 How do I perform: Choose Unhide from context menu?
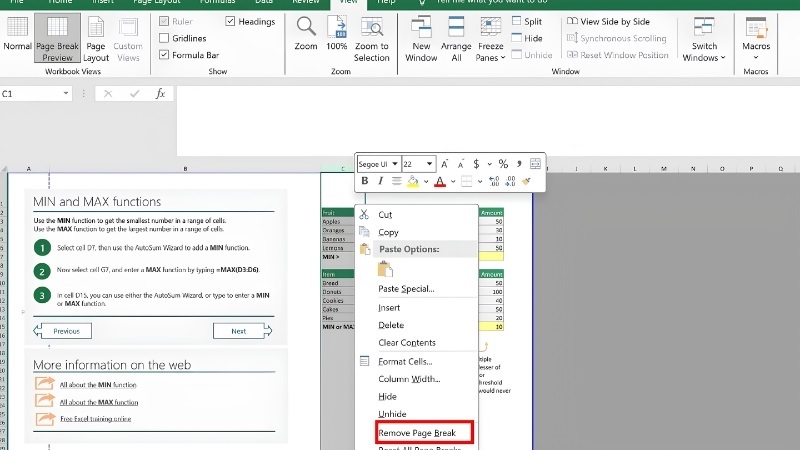[417, 414]
